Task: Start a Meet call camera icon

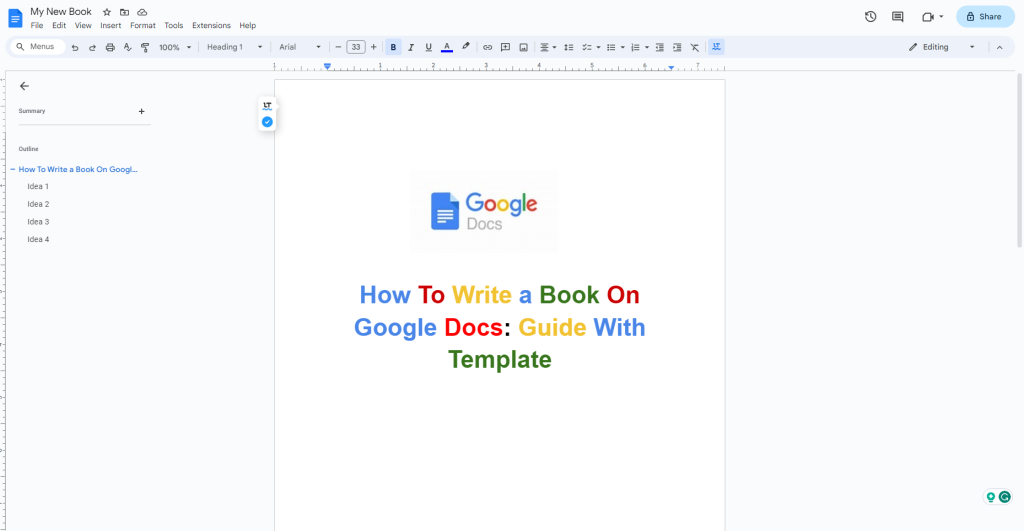Action: click(x=927, y=17)
